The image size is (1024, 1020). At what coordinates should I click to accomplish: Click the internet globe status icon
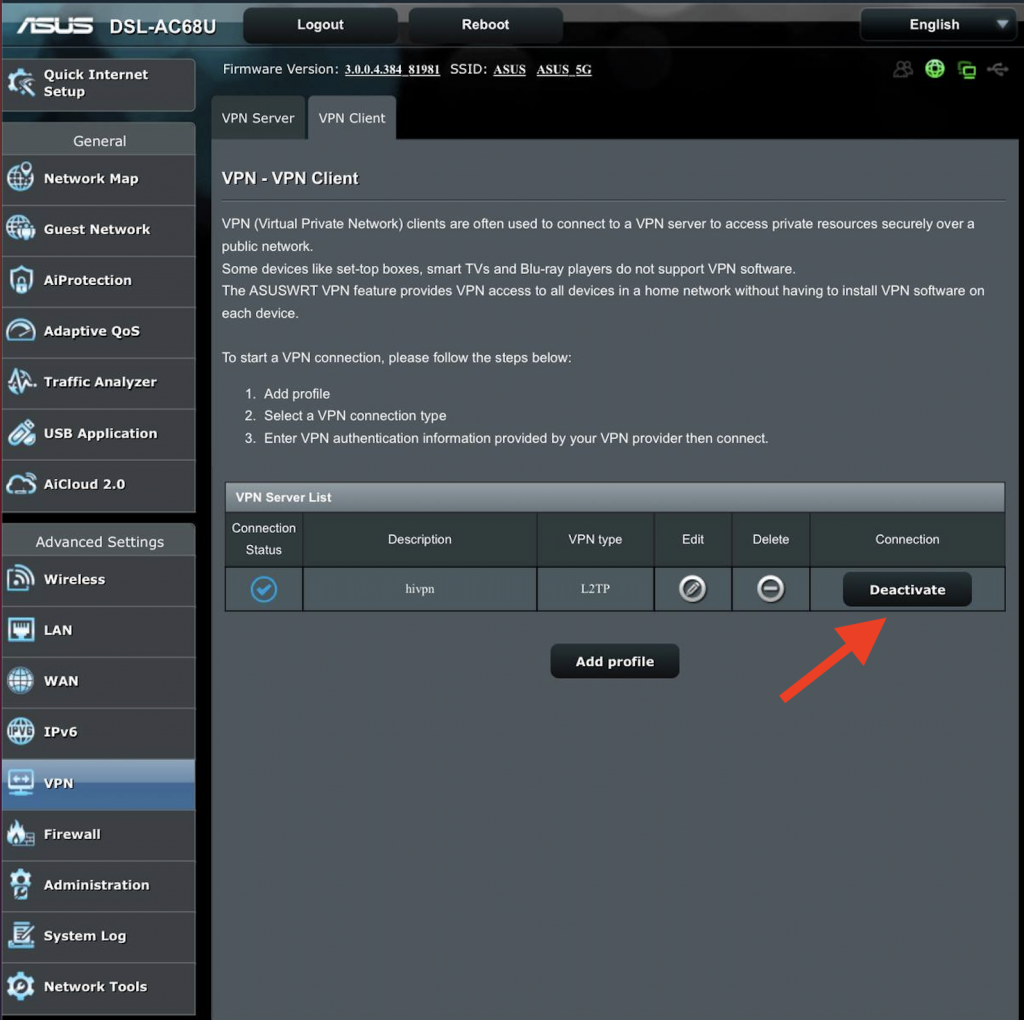935,69
